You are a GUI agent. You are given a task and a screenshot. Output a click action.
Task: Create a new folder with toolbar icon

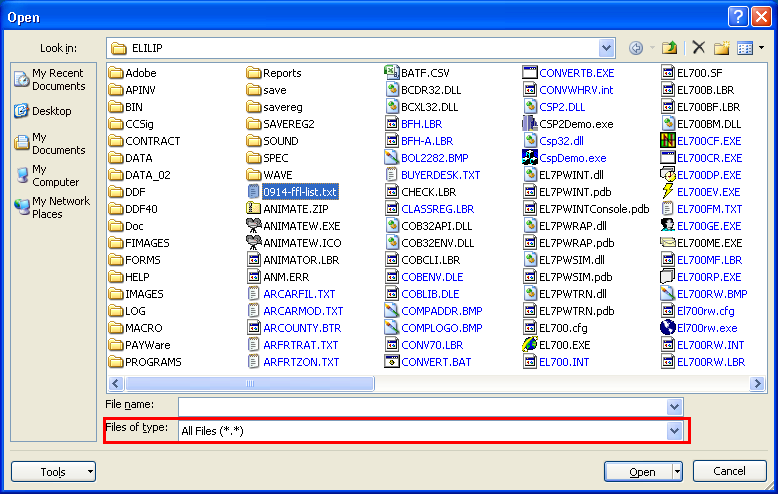[722, 48]
